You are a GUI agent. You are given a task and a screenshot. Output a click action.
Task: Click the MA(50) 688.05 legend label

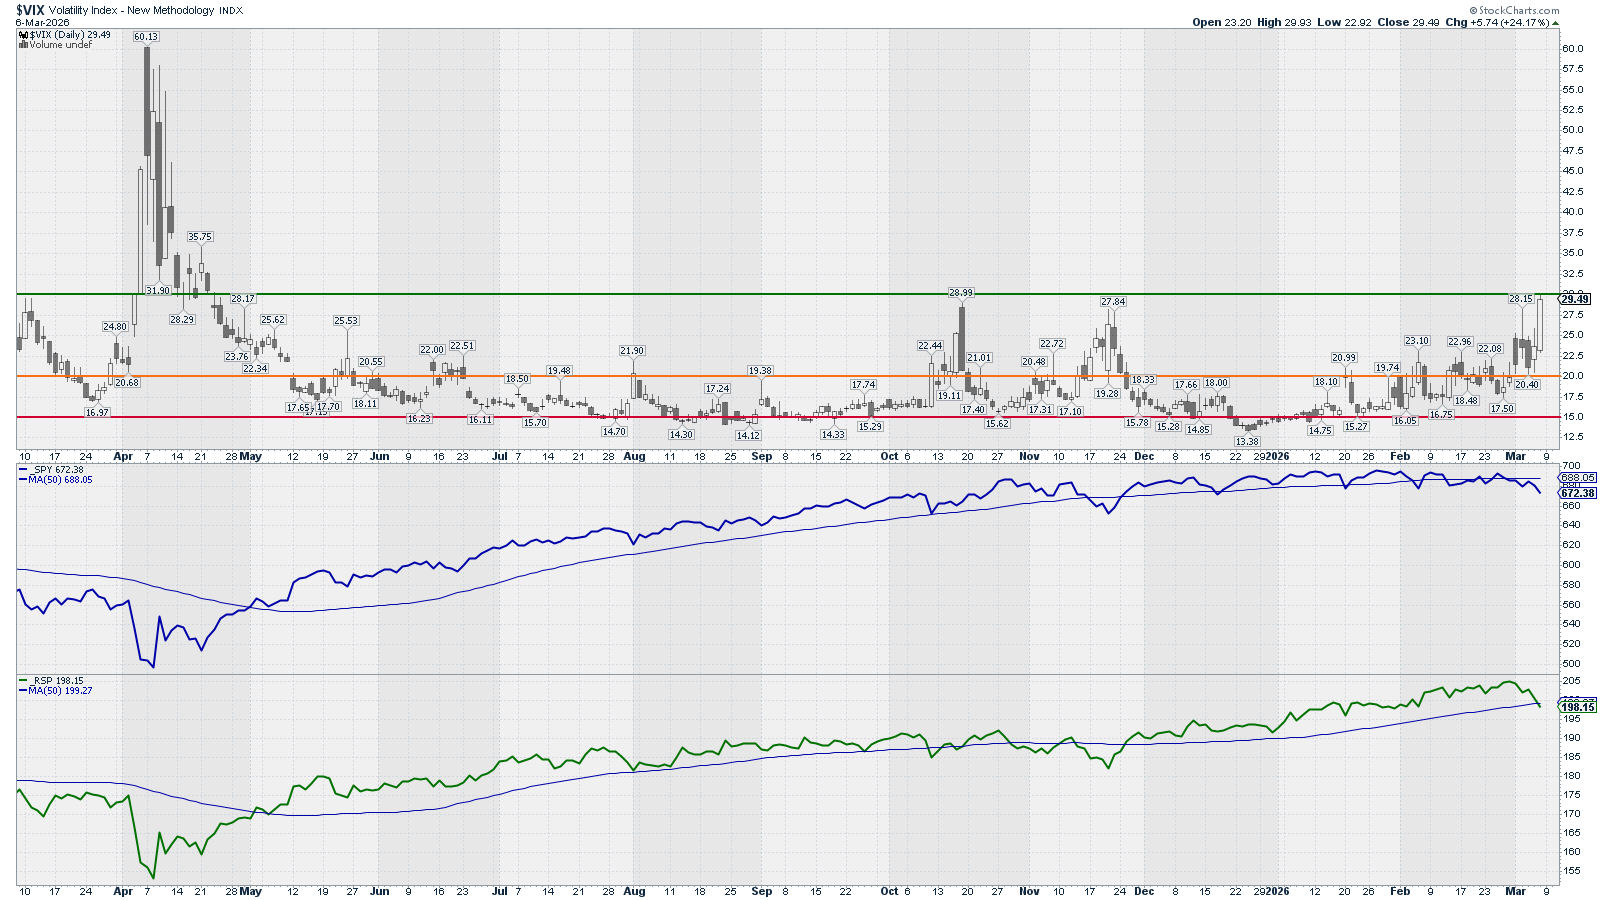[x=60, y=480]
